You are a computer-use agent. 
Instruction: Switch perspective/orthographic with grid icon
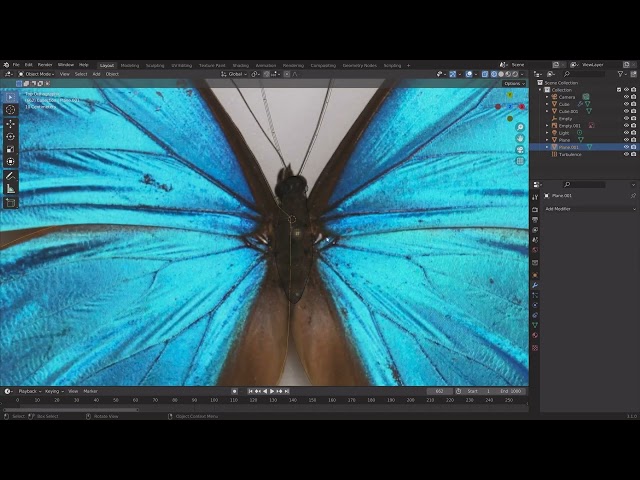[520, 161]
